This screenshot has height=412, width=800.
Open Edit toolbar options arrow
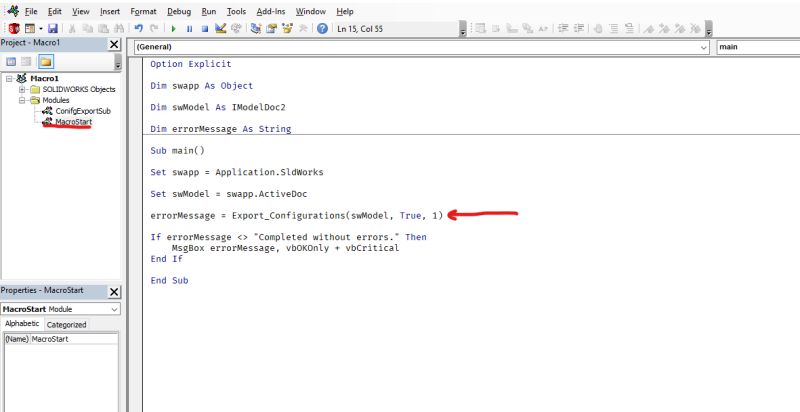[x=709, y=29]
